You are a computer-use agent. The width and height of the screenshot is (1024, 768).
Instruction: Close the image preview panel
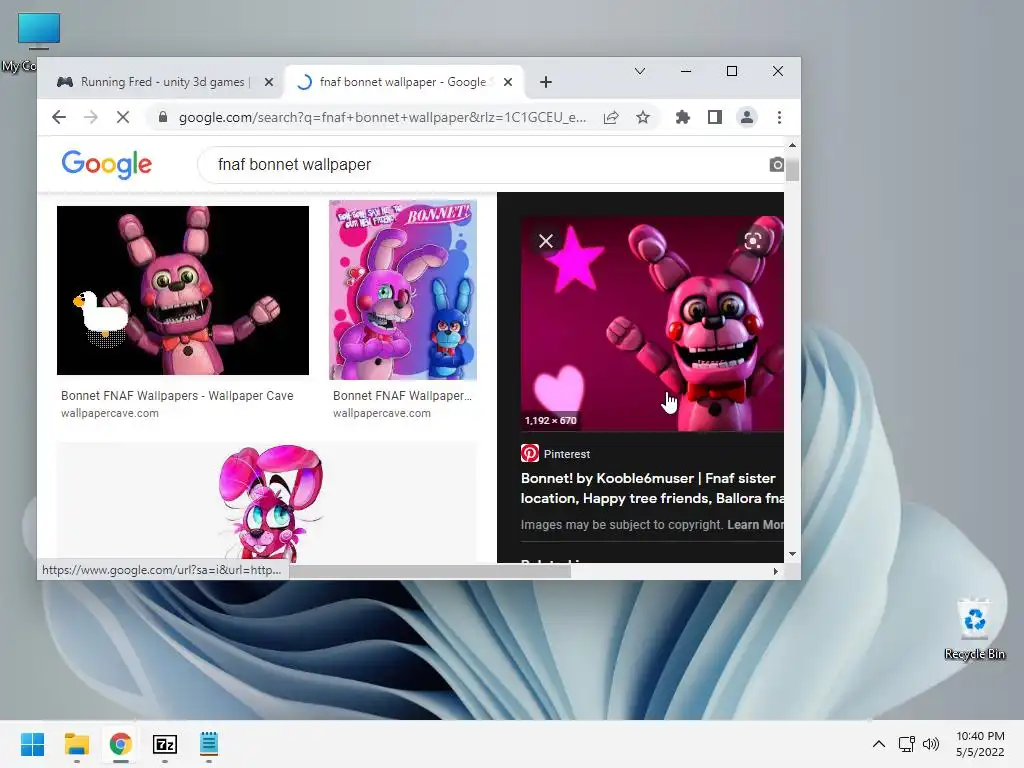(x=546, y=241)
